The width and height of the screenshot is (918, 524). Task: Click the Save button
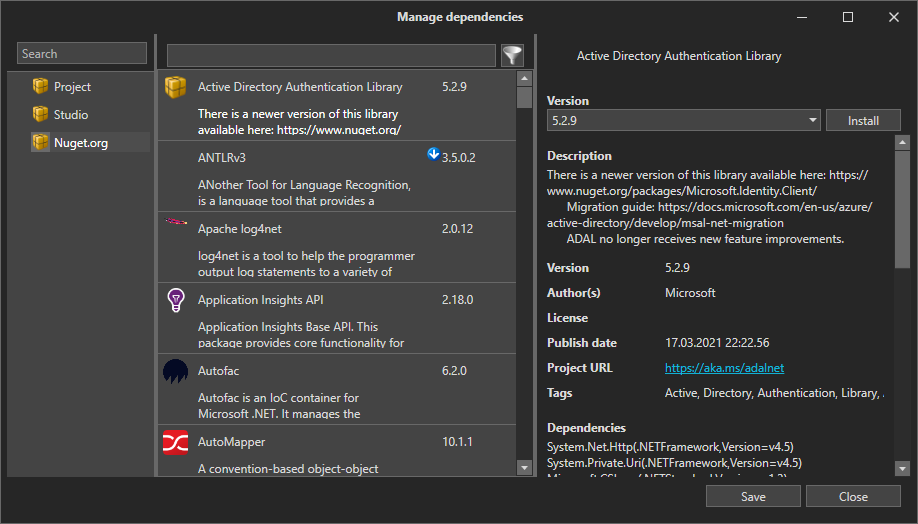pos(753,496)
